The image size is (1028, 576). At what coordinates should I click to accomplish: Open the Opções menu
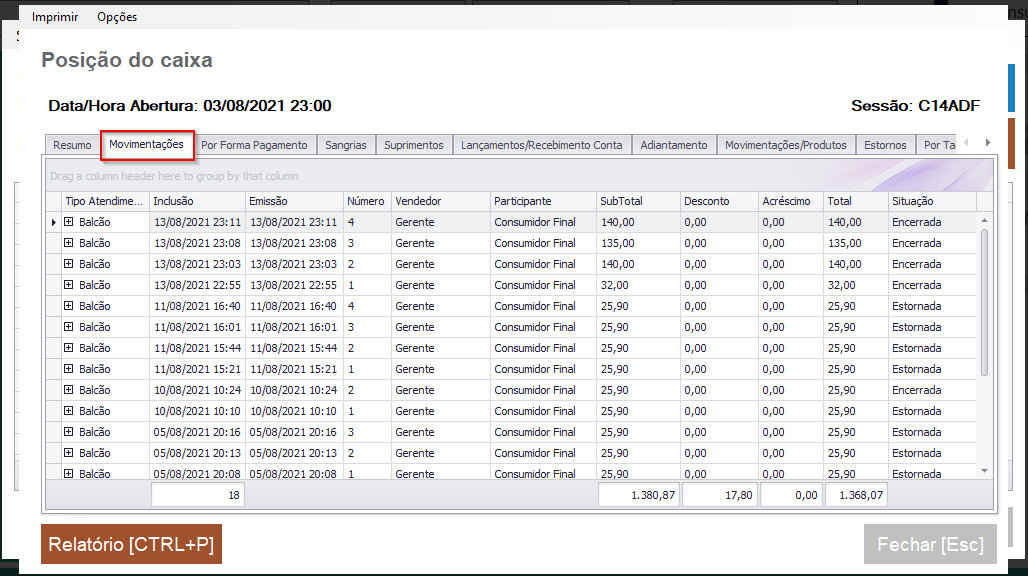coord(117,17)
